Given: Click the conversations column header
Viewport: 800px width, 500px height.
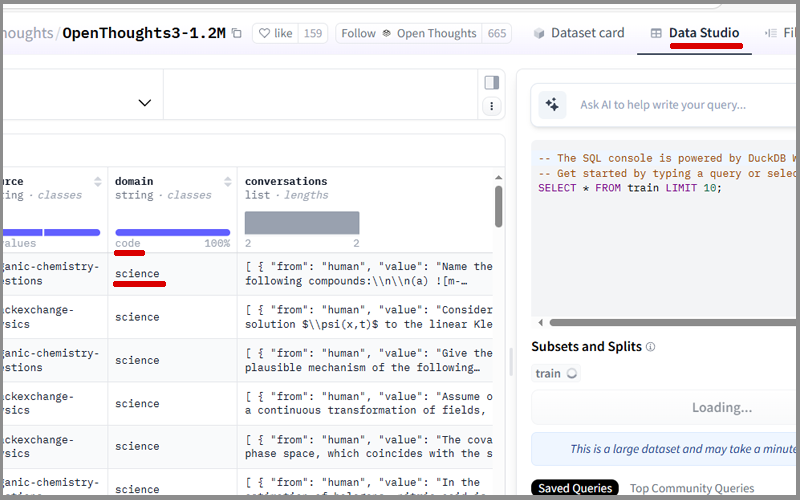Looking at the screenshot, I should click(x=286, y=182).
